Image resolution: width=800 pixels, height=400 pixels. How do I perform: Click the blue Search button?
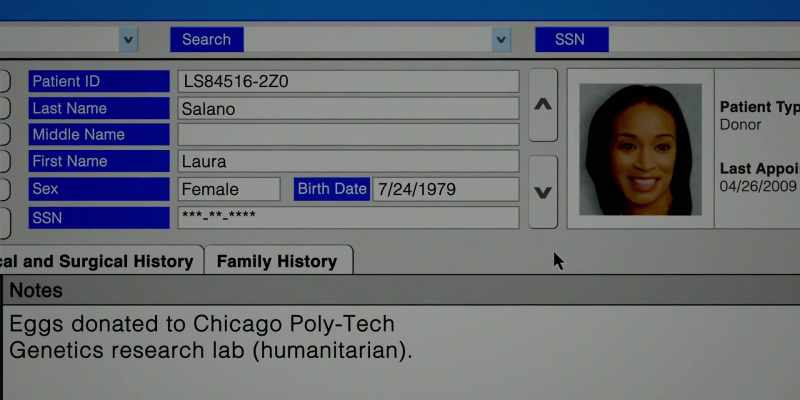(x=207, y=40)
